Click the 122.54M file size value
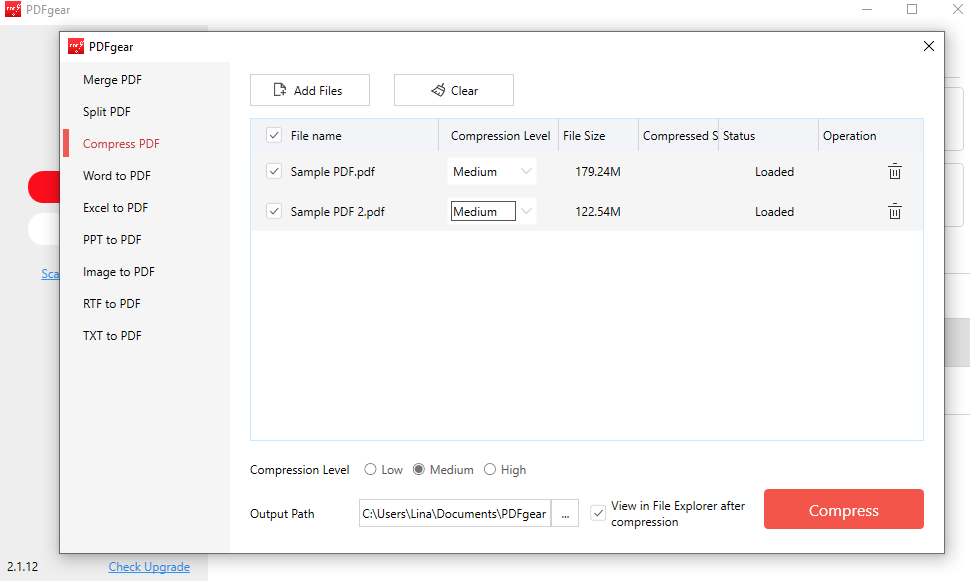 598,211
